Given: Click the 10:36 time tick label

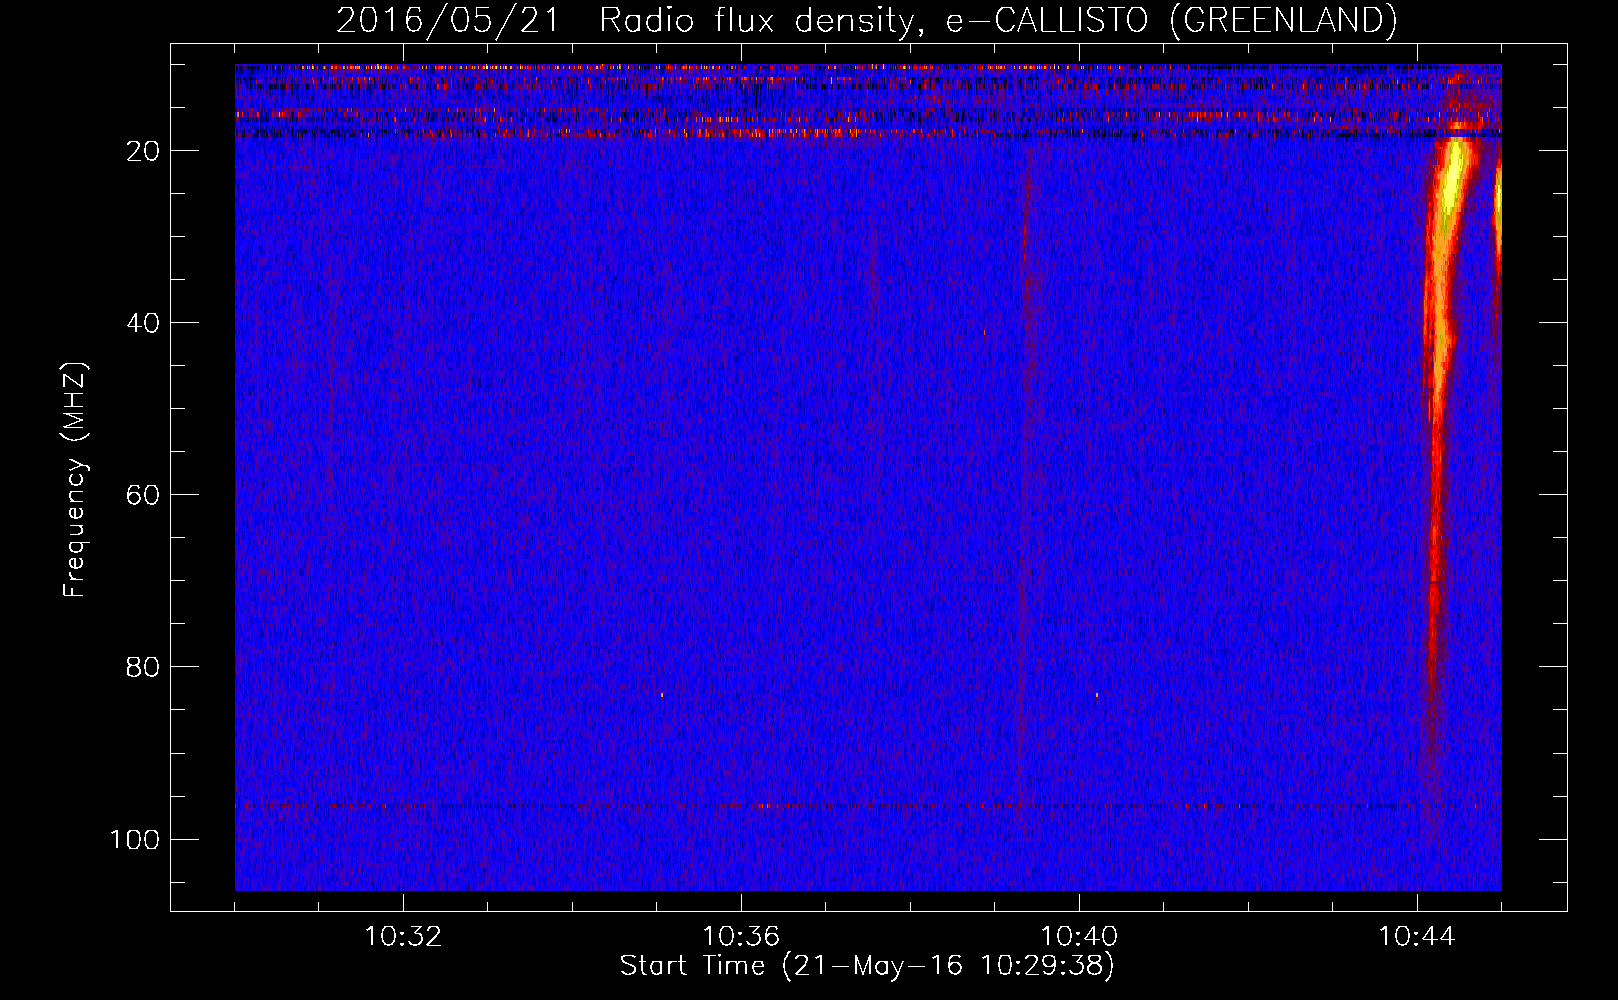Looking at the screenshot, I should 741,937.
